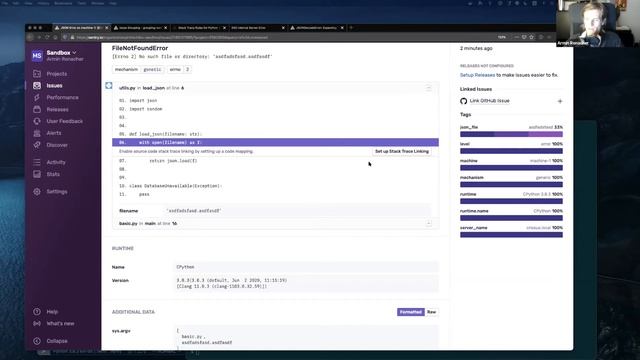
Task: Click the browser bookmark star icon
Action: 531,37
